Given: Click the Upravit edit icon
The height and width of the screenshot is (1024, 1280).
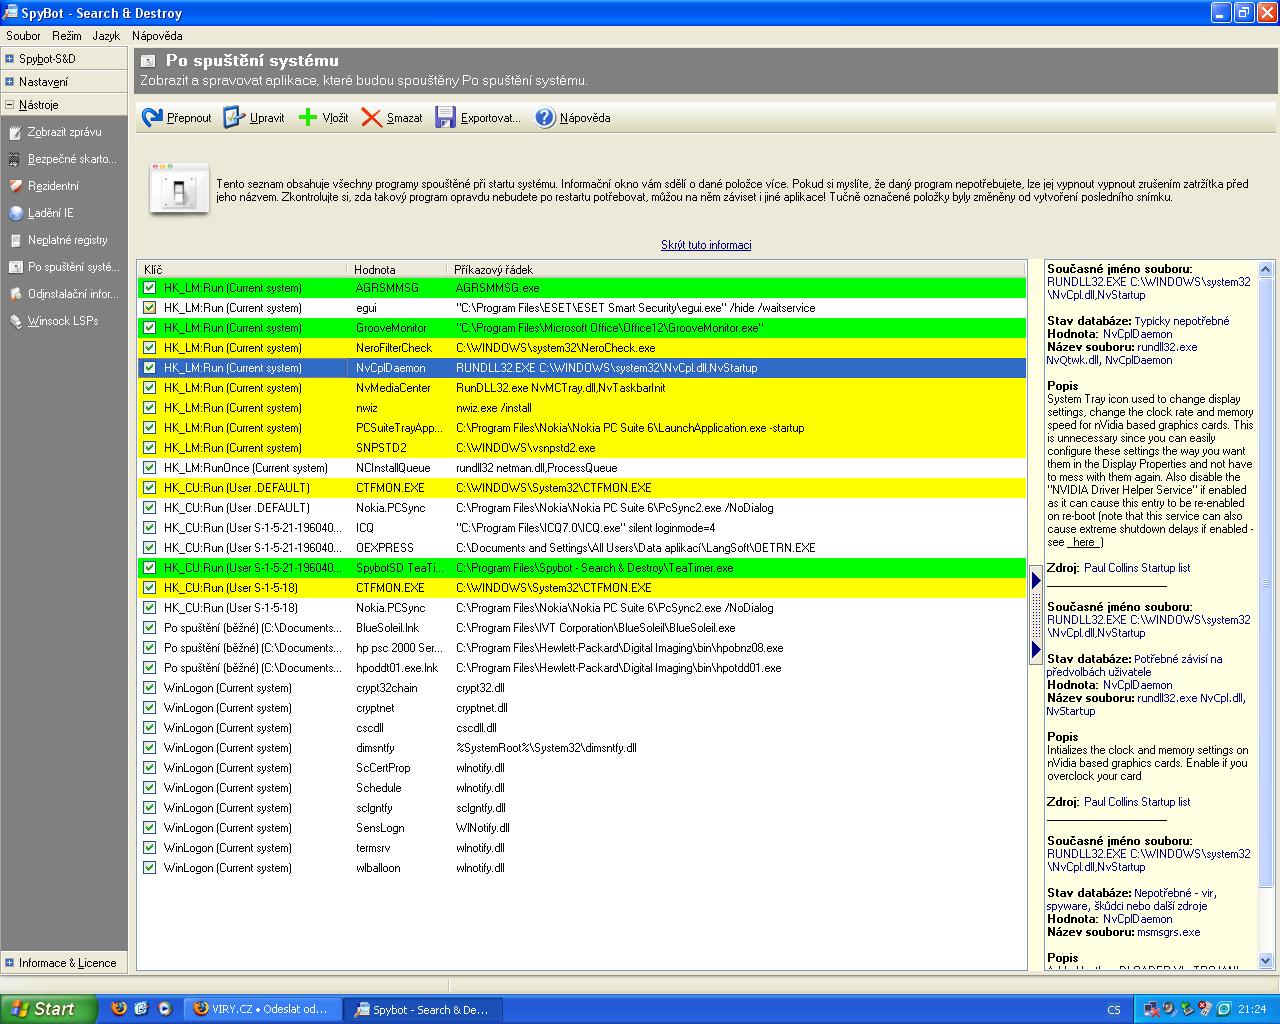Looking at the screenshot, I should [234, 118].
